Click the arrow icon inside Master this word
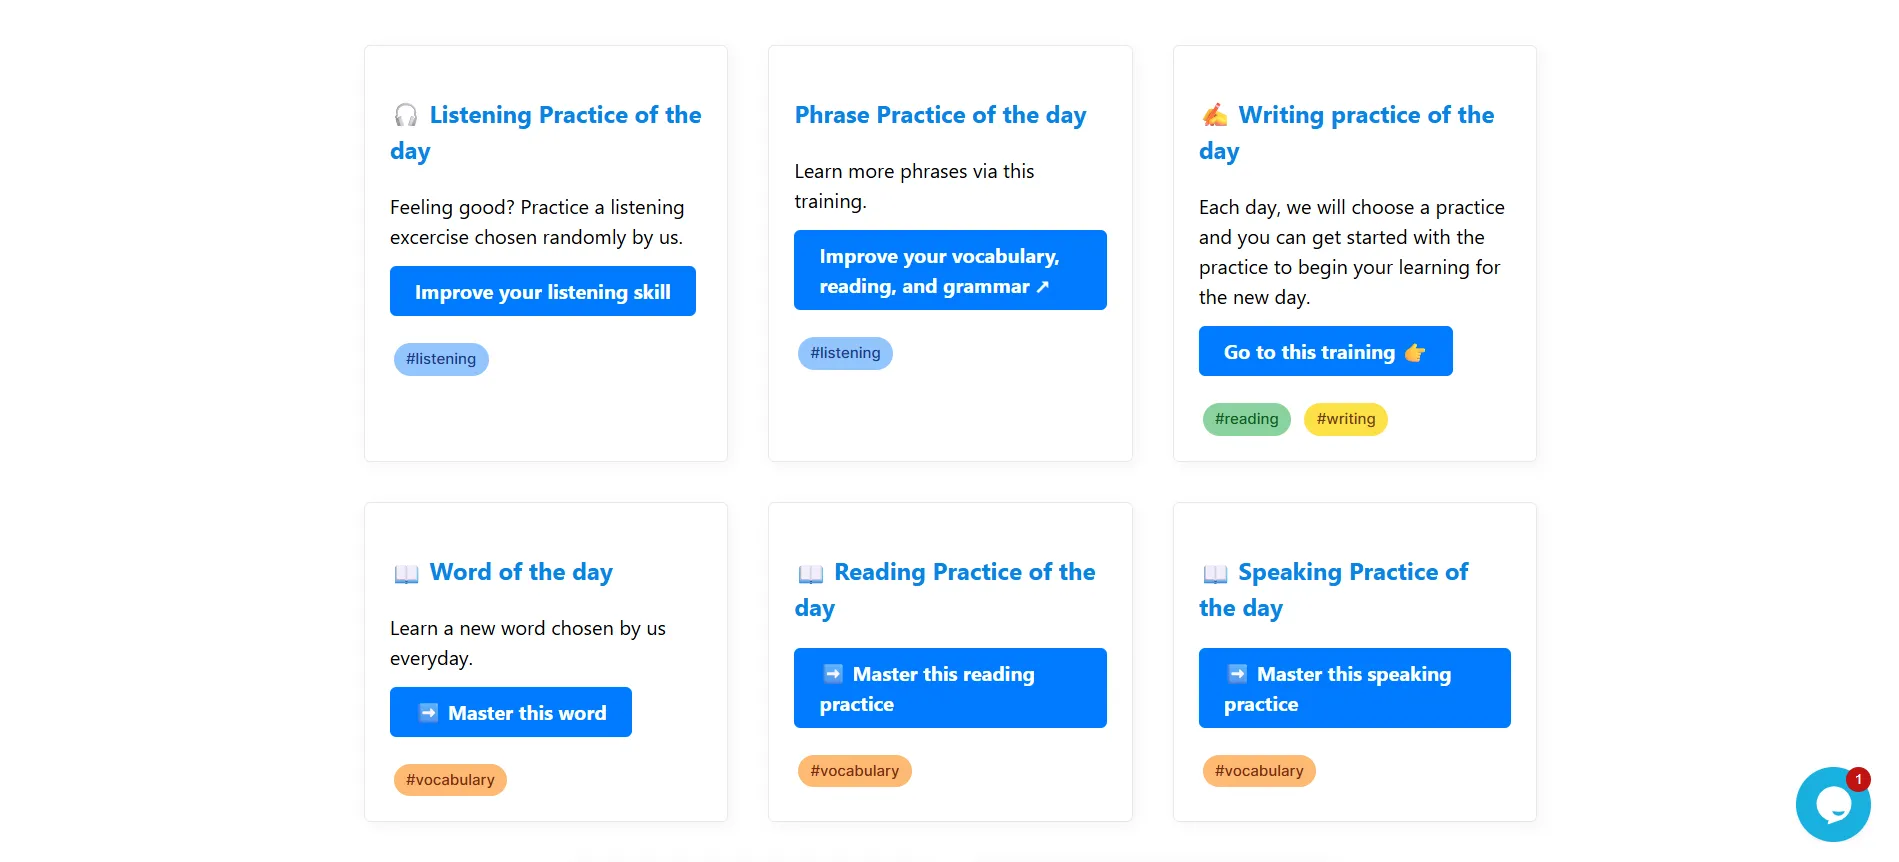This screenshot has height=862, width=1899. (430, 712)
